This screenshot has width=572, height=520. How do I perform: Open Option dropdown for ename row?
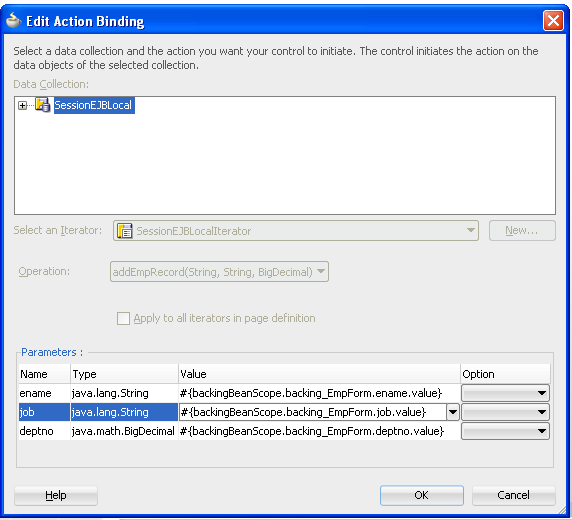coord(505,393)
